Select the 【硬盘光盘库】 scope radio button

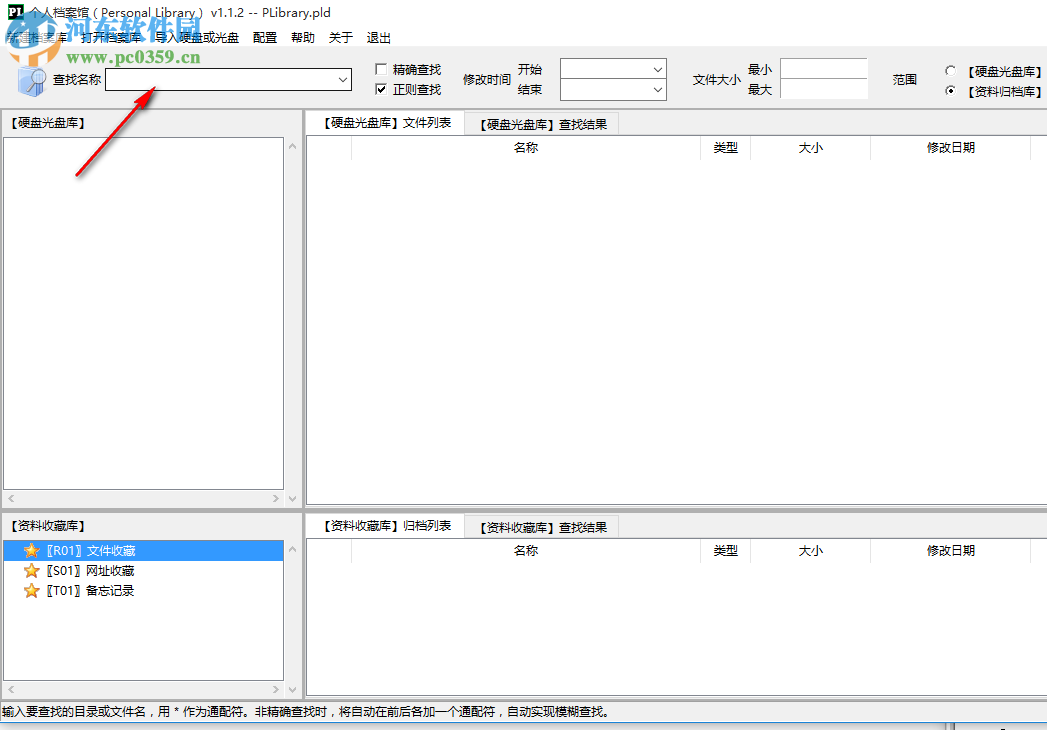[950, 71]
